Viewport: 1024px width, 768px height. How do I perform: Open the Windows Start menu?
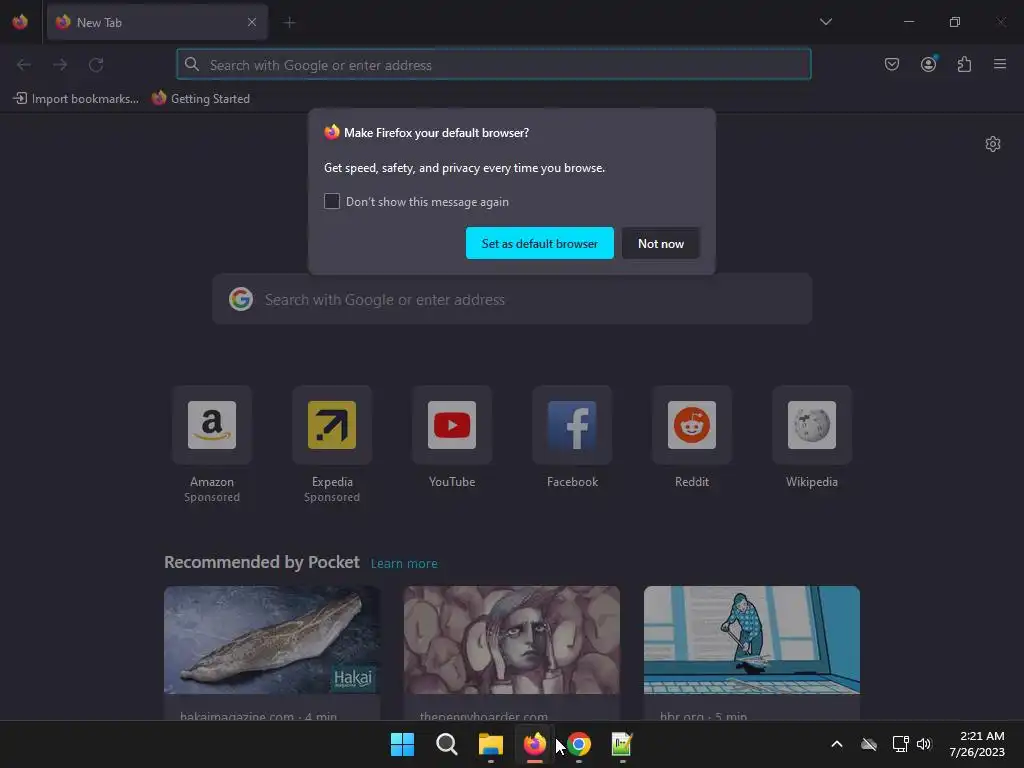coord(402,744)
